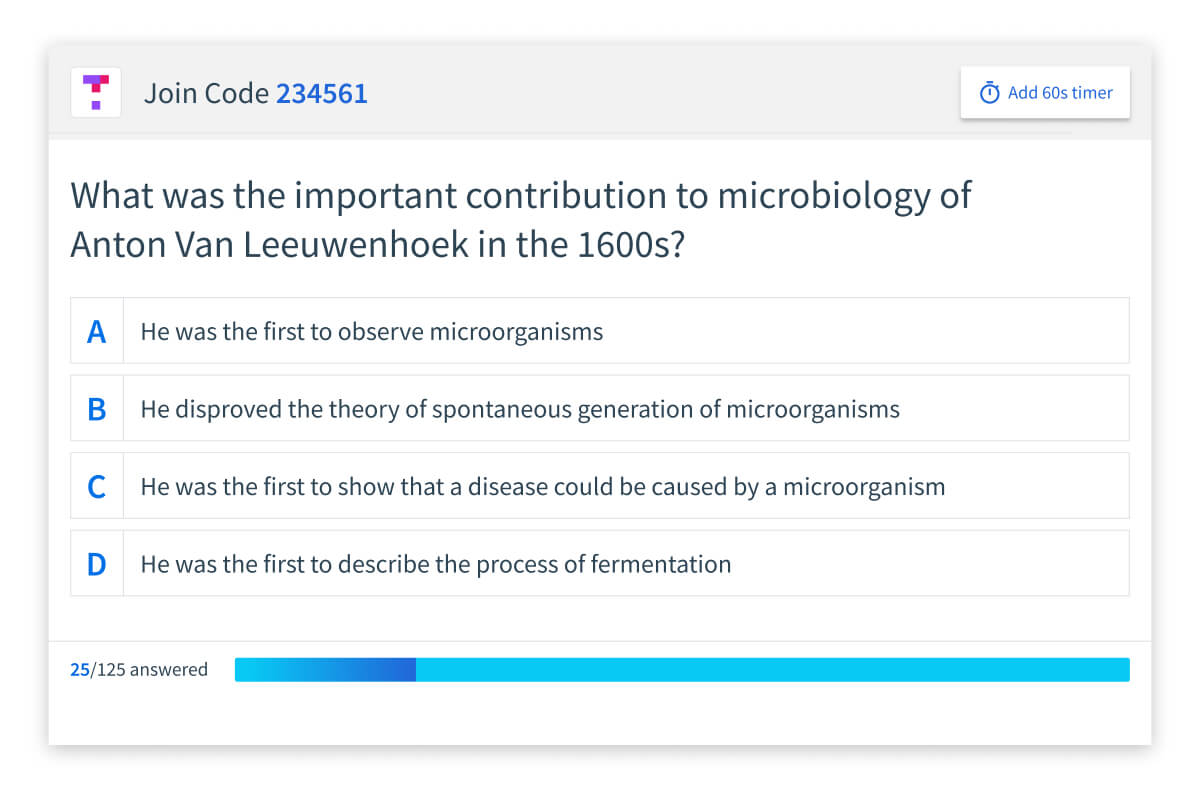Choose answer about disproving spontaneous generation
1200x800 pixels.
click(x=600, y=408)
